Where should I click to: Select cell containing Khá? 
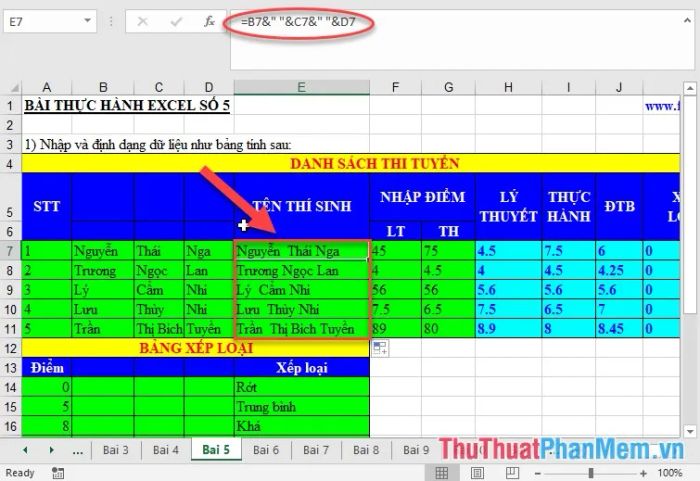click(302, 426)
